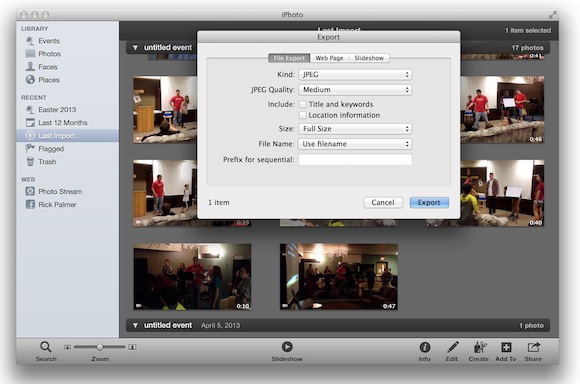Open the Share toolbar icon
Screen dimensions: 580x384
point(533,347)
